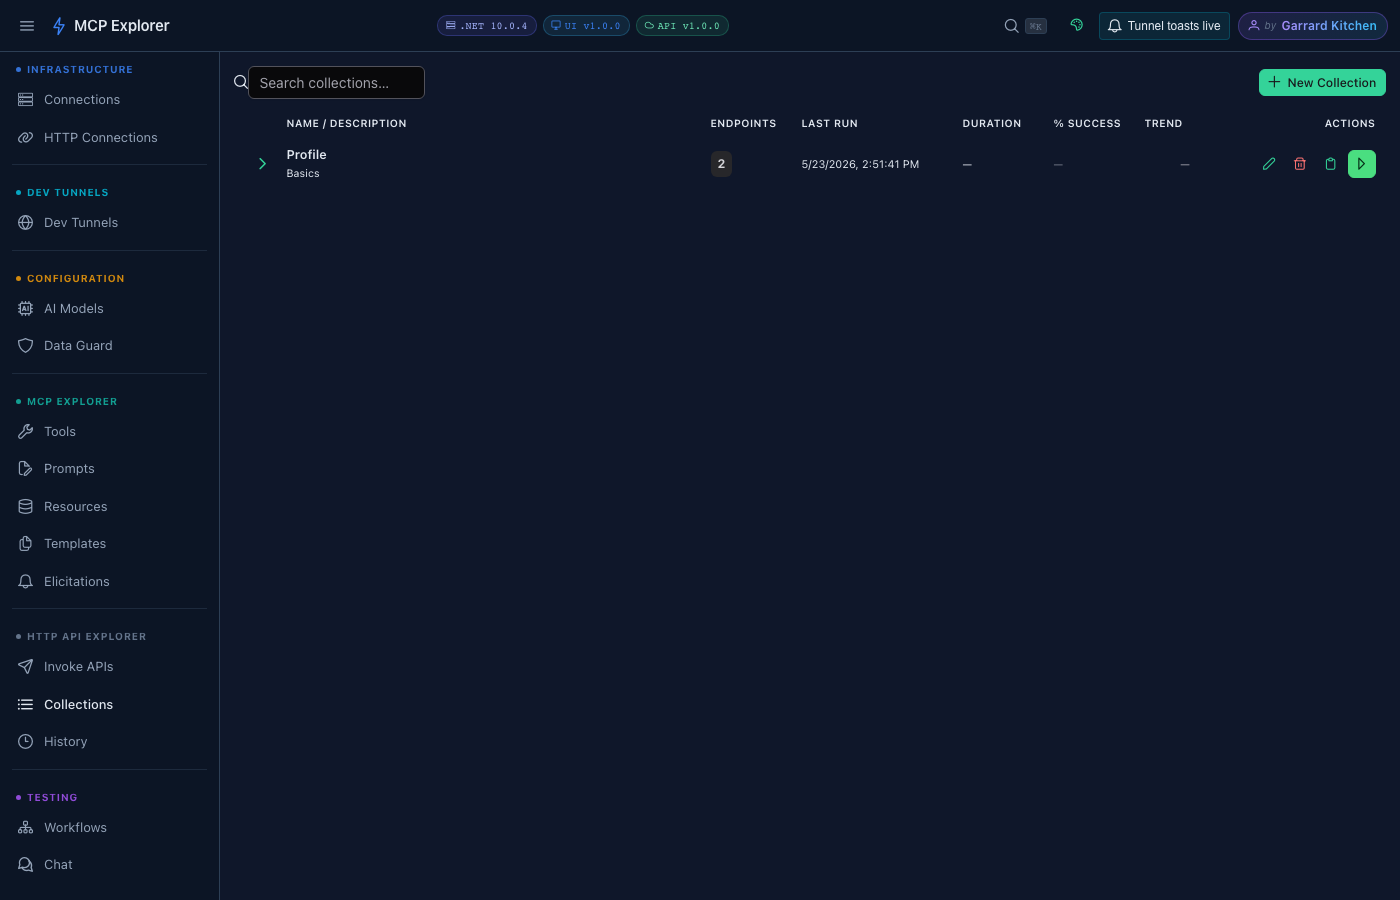This screenshot has width=1400, height=900.
Task: Click the % Success column header
Action: coord(1087,124)
